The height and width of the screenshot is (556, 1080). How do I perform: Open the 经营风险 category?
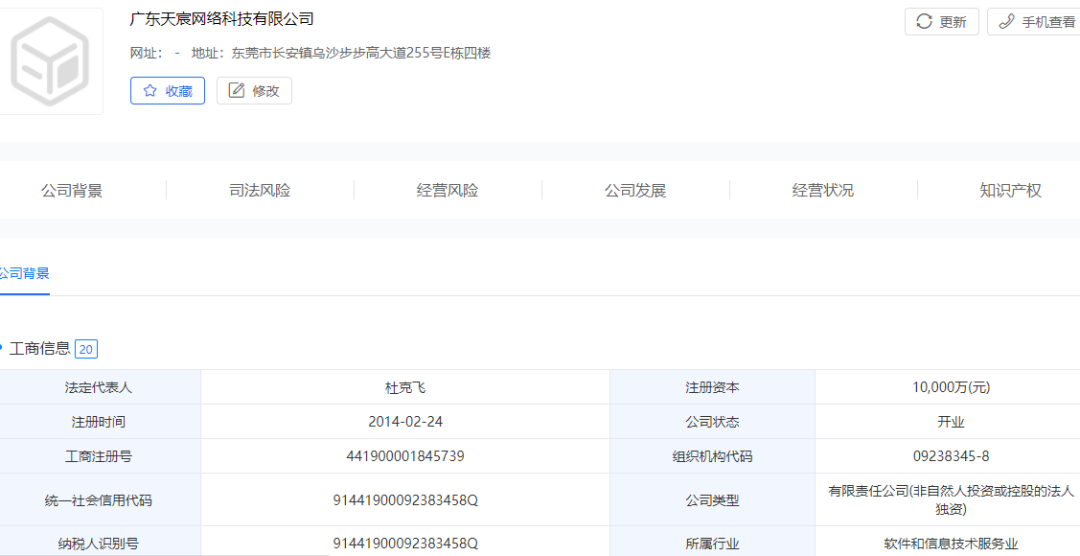click(x=447, y=190)
